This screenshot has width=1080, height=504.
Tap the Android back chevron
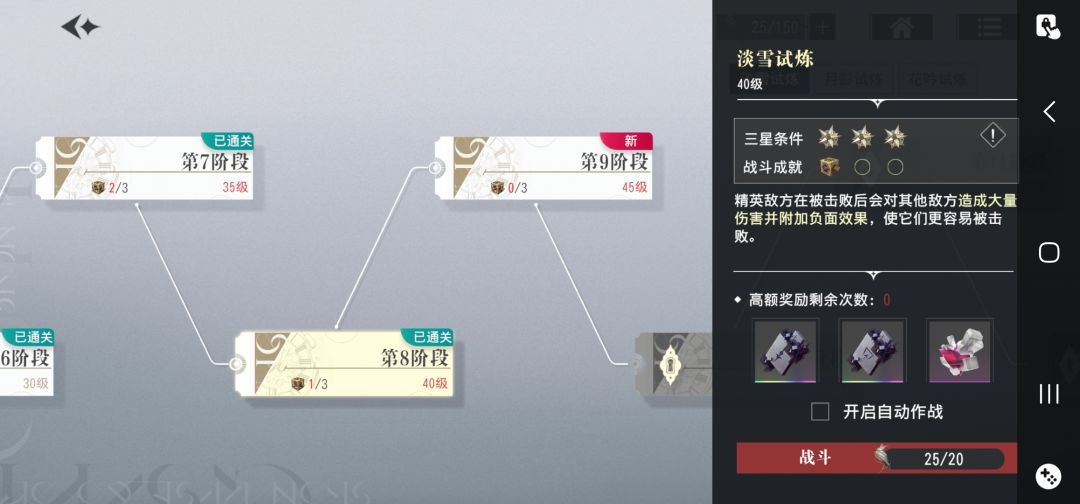click(1048, 111)
